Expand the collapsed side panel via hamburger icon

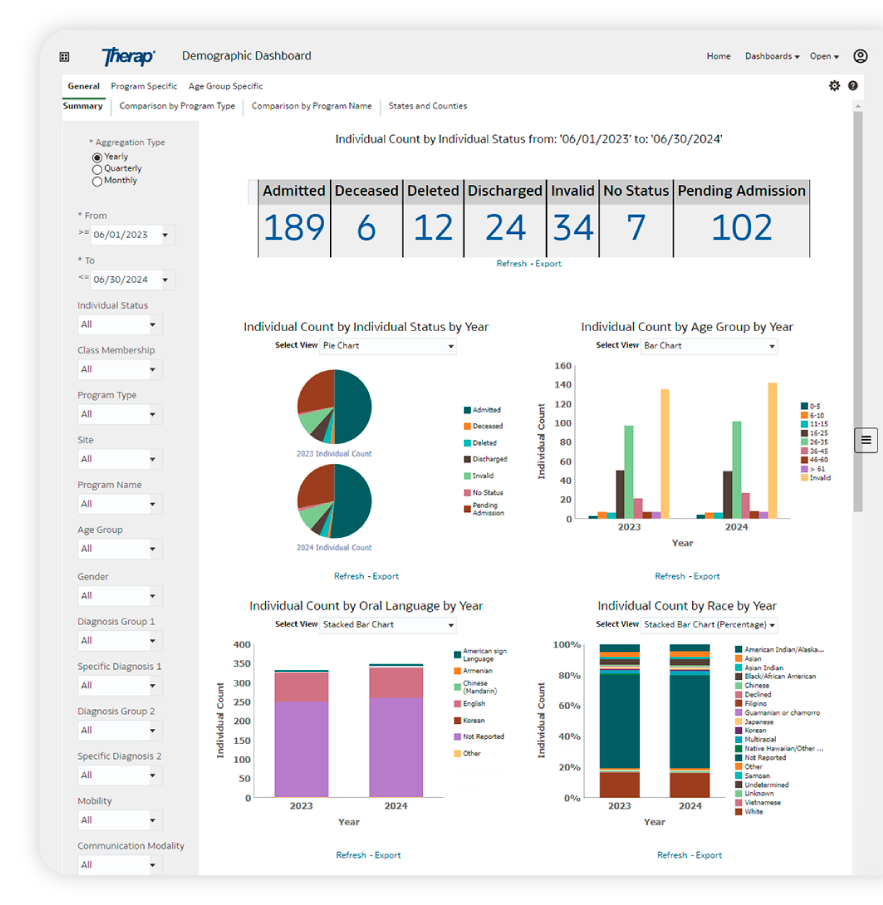[x=866, y=439]
